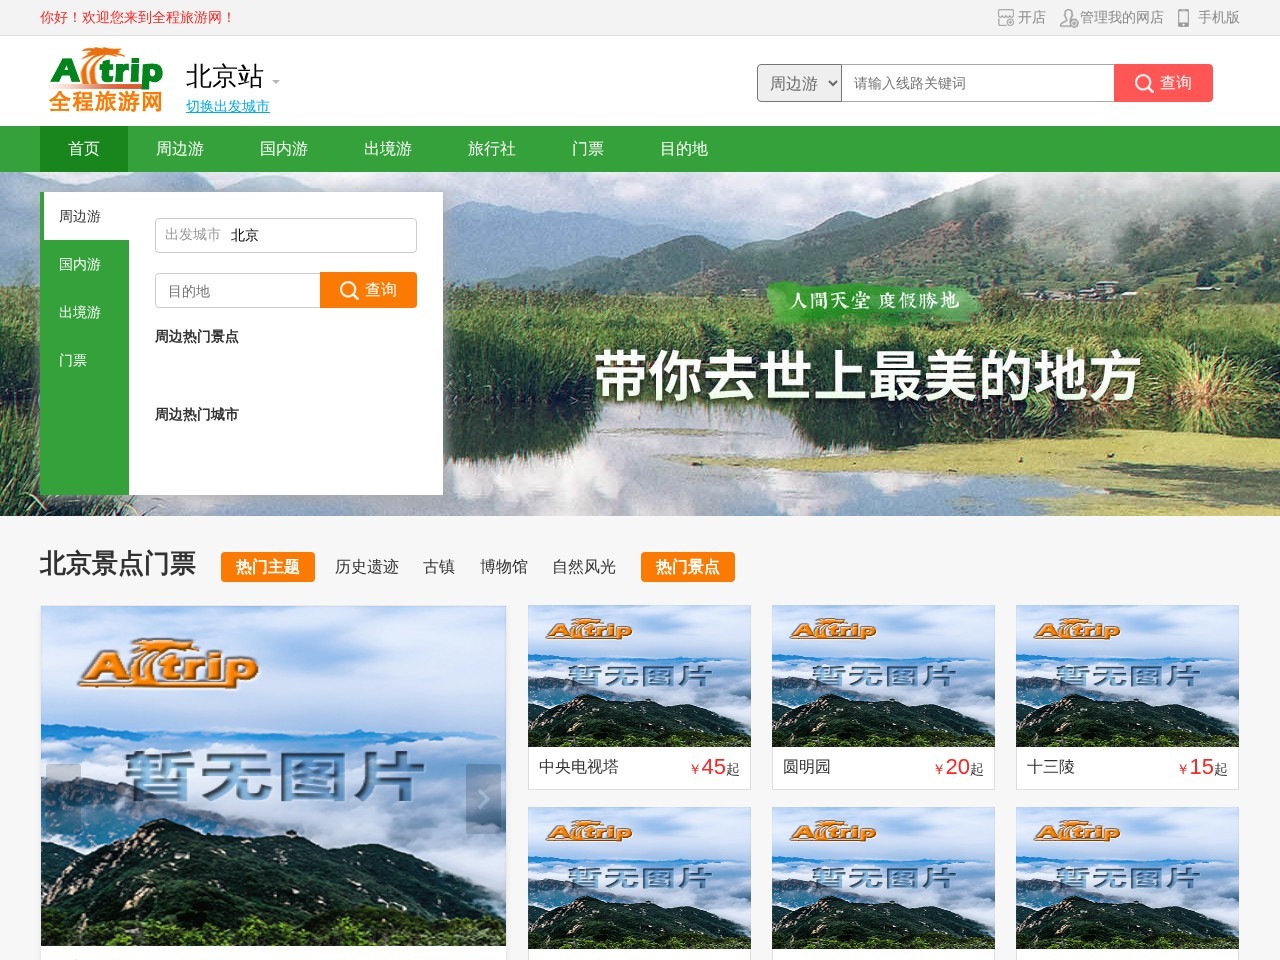
Task: Click the magnifier icon on red 查询 button
Action: [x=1143, y=84]
